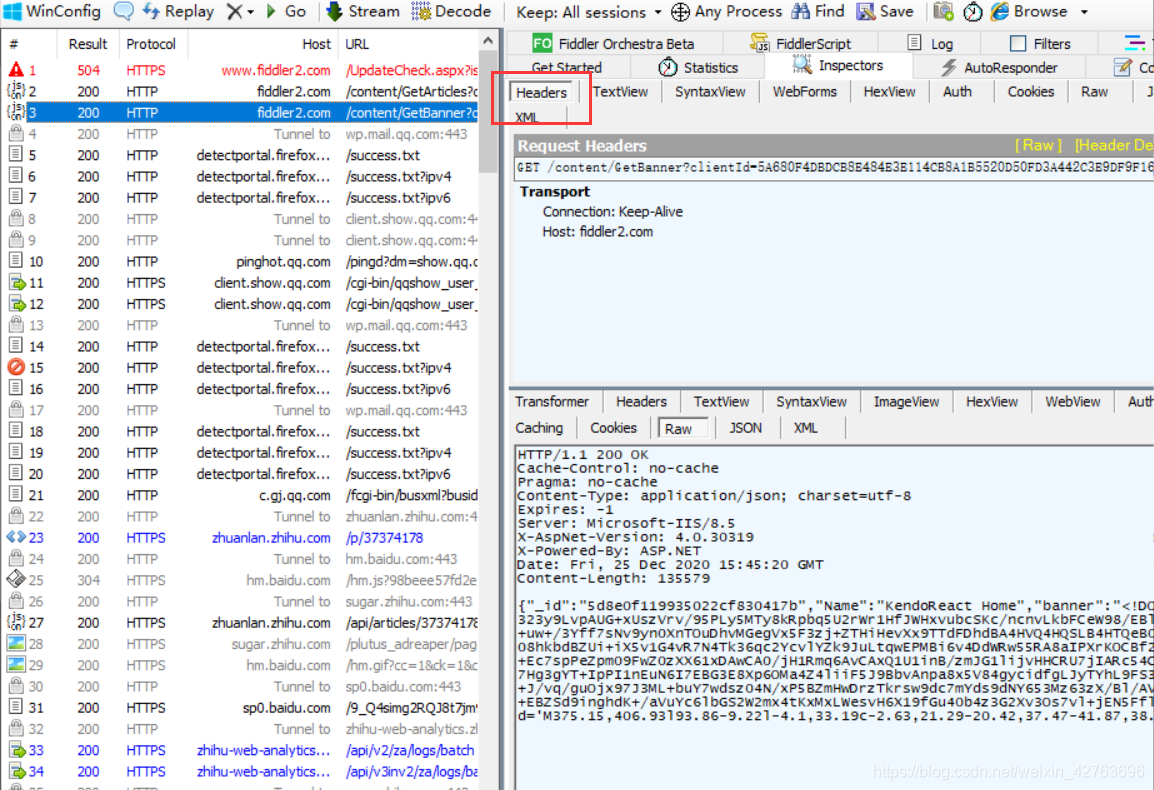Select session 28 image icon
Screen dimensions: 1154x790
(15, 643)
